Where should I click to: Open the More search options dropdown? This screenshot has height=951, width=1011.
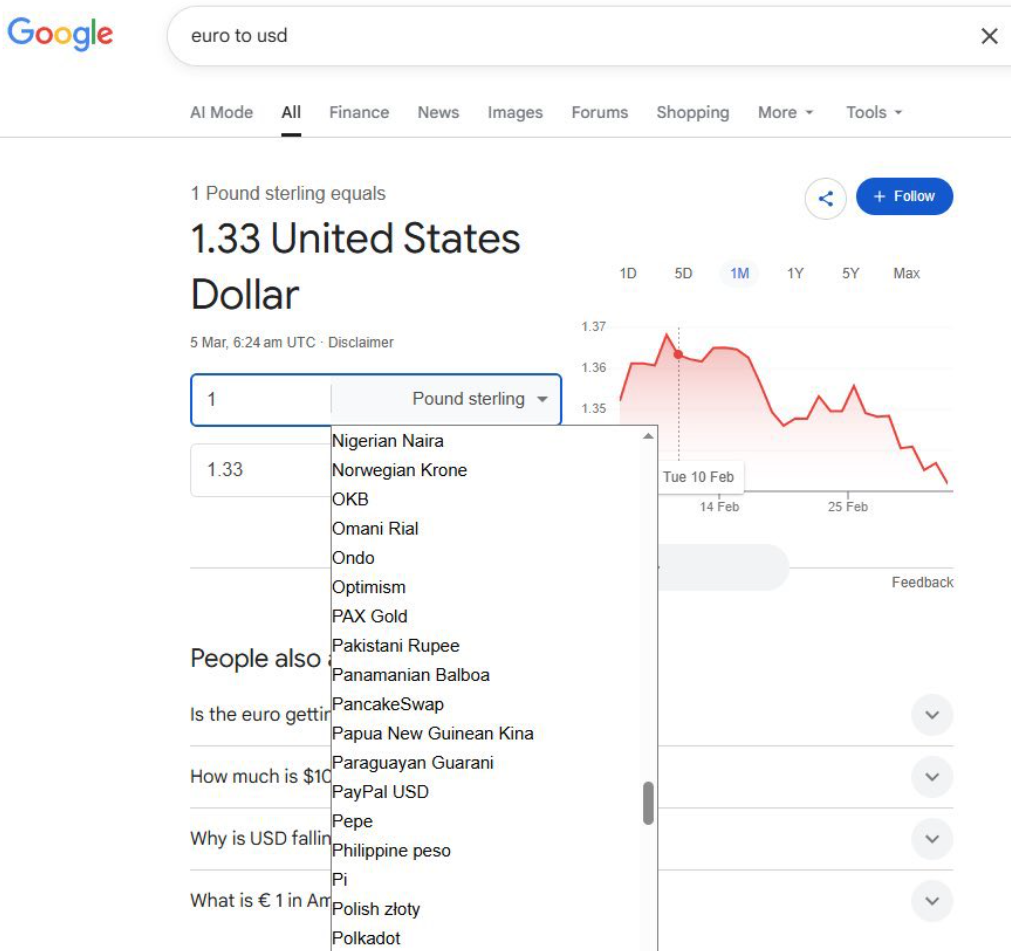tap(785, 113)
